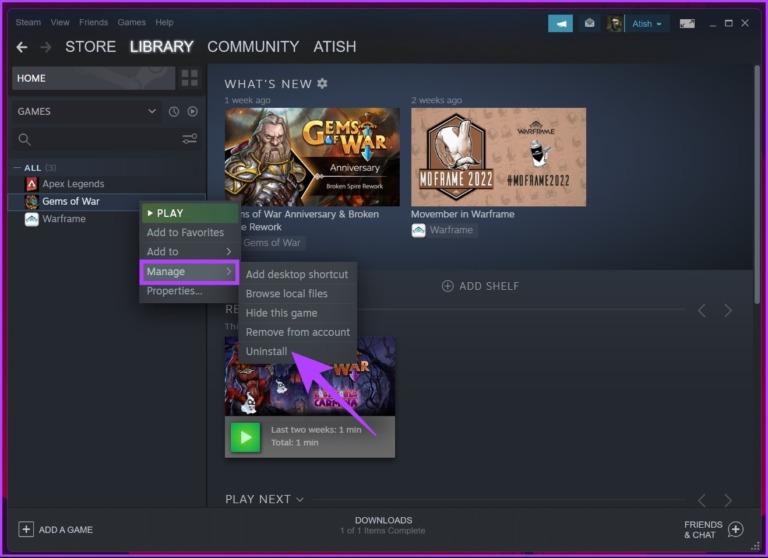Image resolution: width=768 pixels, height=558 pixels.
Task: Open the Community tab
Action: (253, 47)
